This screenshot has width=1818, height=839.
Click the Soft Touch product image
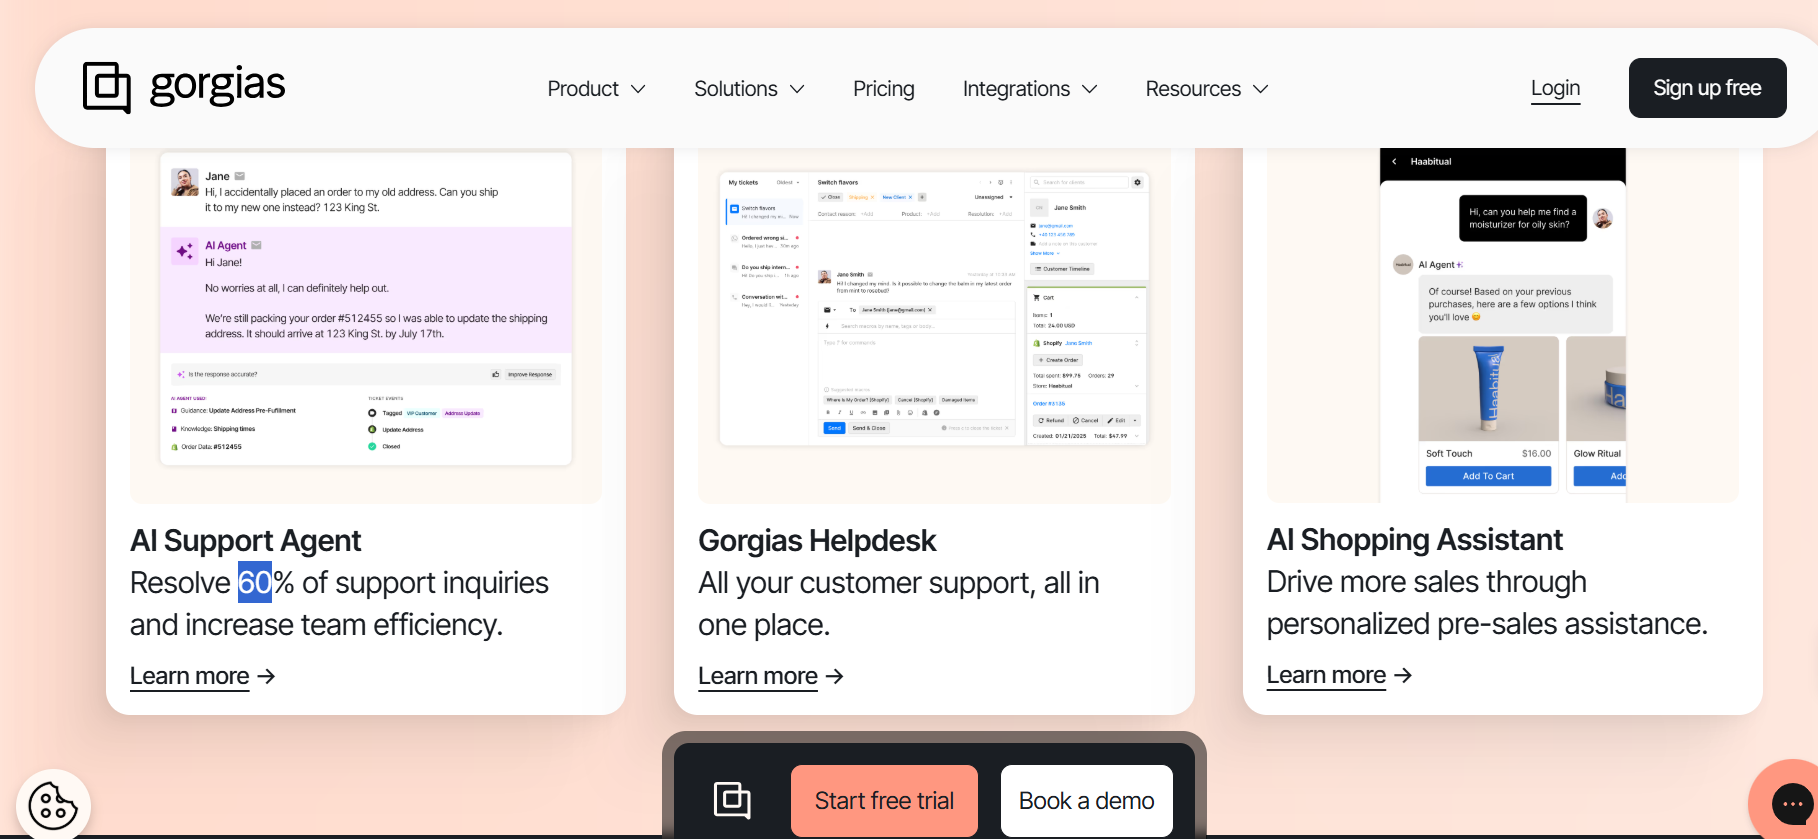(x=1488, y=389)
